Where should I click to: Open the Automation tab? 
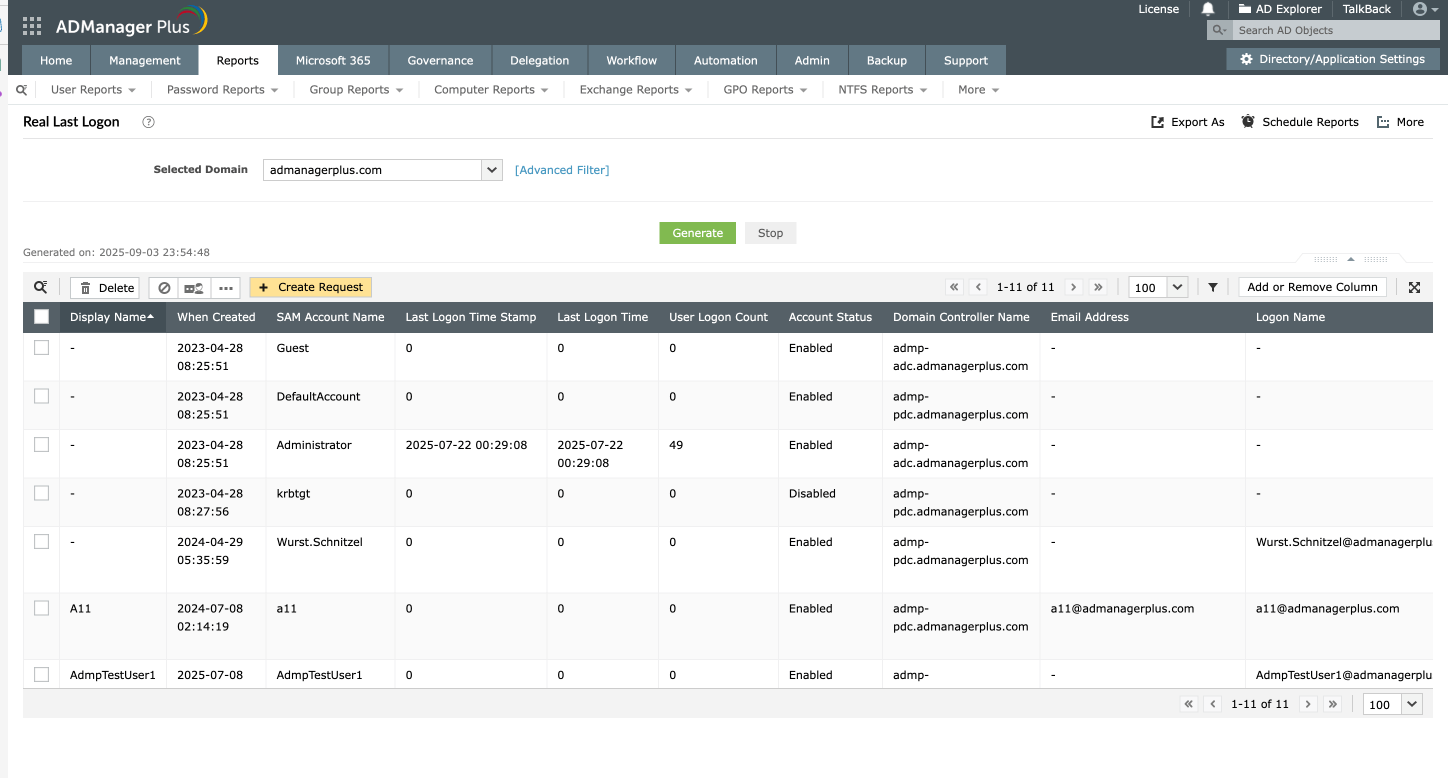(725, 60)
